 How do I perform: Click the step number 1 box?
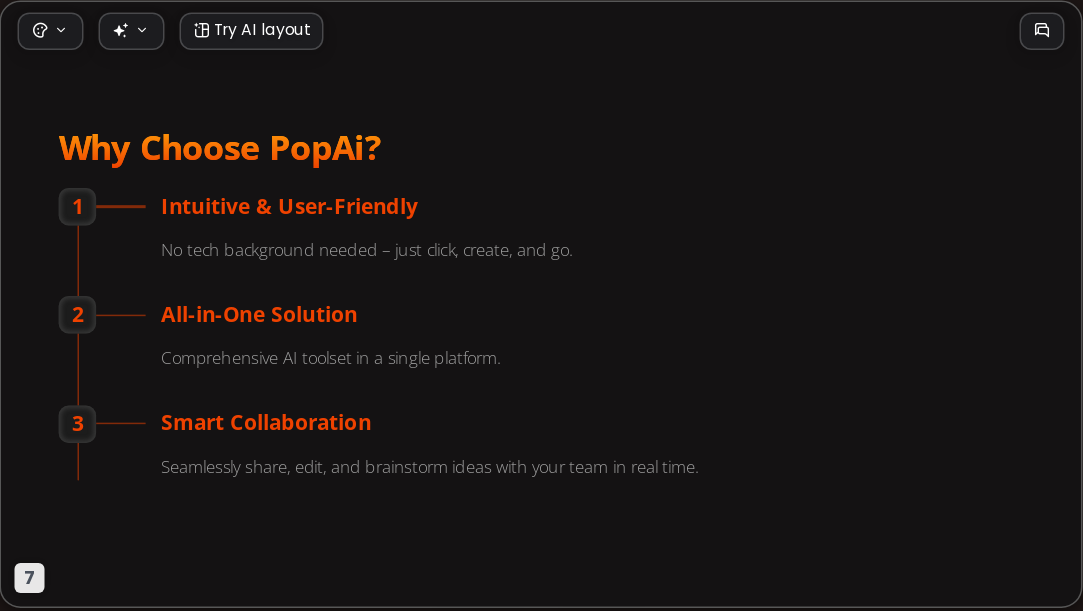pyautogui.click(x=77, y=206)
